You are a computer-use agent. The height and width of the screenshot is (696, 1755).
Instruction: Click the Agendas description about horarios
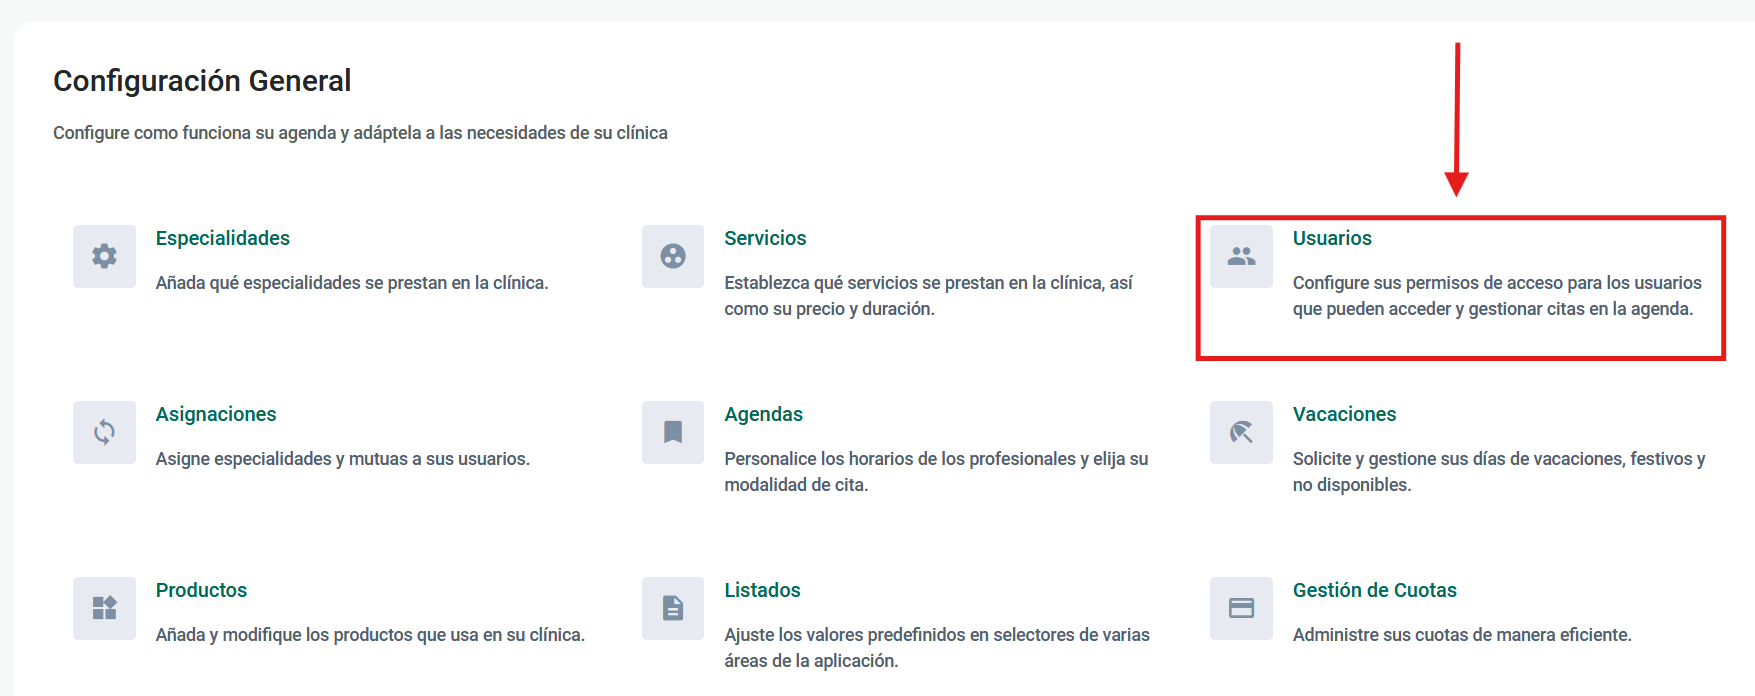935,471
